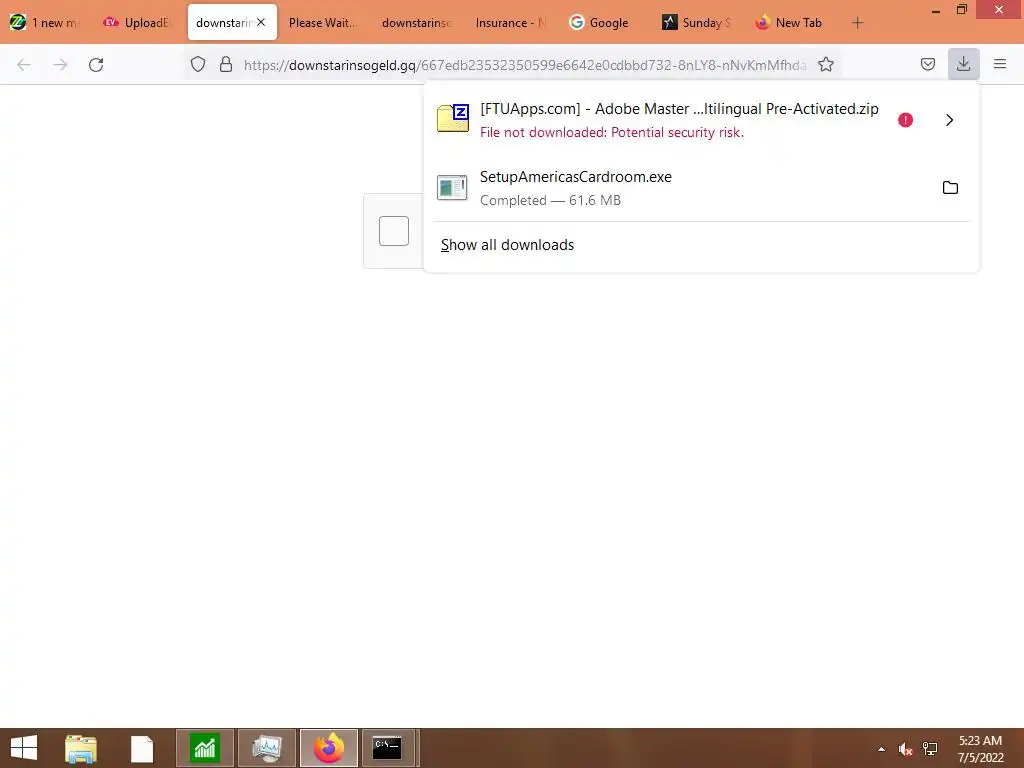The image size is (1024, 768).
Task: Open the blank document taskbar icon
Action: click(142, 748)
